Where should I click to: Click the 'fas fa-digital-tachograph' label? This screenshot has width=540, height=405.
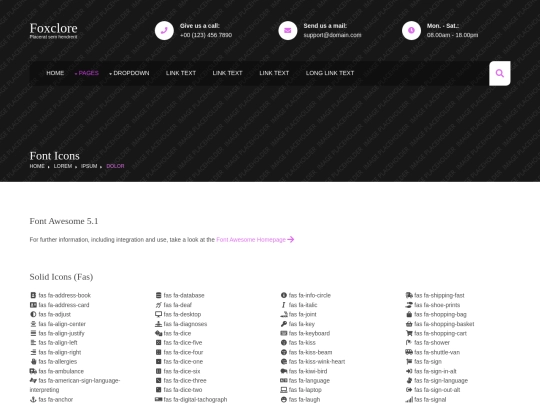[195, 399]
